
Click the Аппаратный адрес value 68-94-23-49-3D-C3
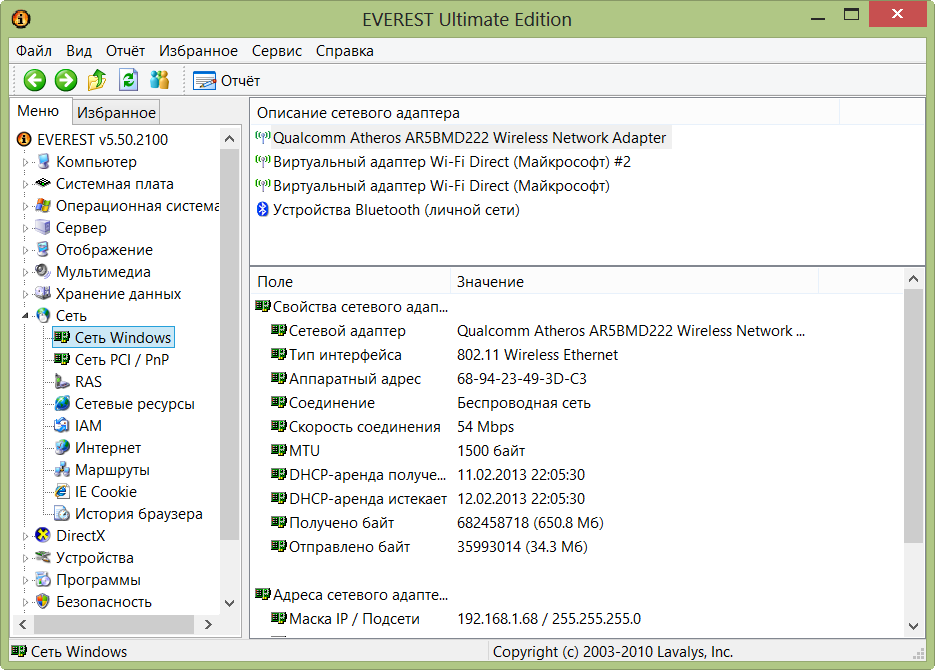tap(522, 379)
